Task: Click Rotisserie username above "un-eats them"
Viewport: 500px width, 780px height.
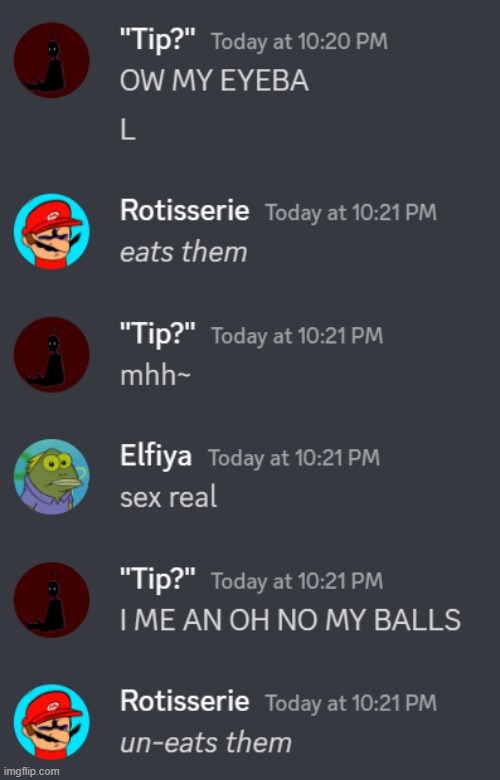Action: tap(185, 701)
